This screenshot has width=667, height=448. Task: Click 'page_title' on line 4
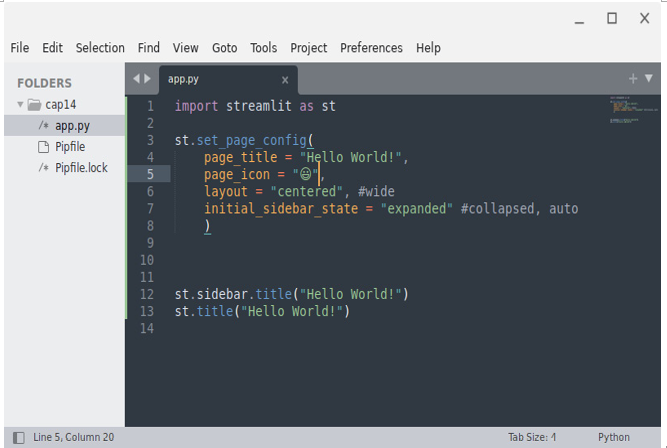(241, 157)
